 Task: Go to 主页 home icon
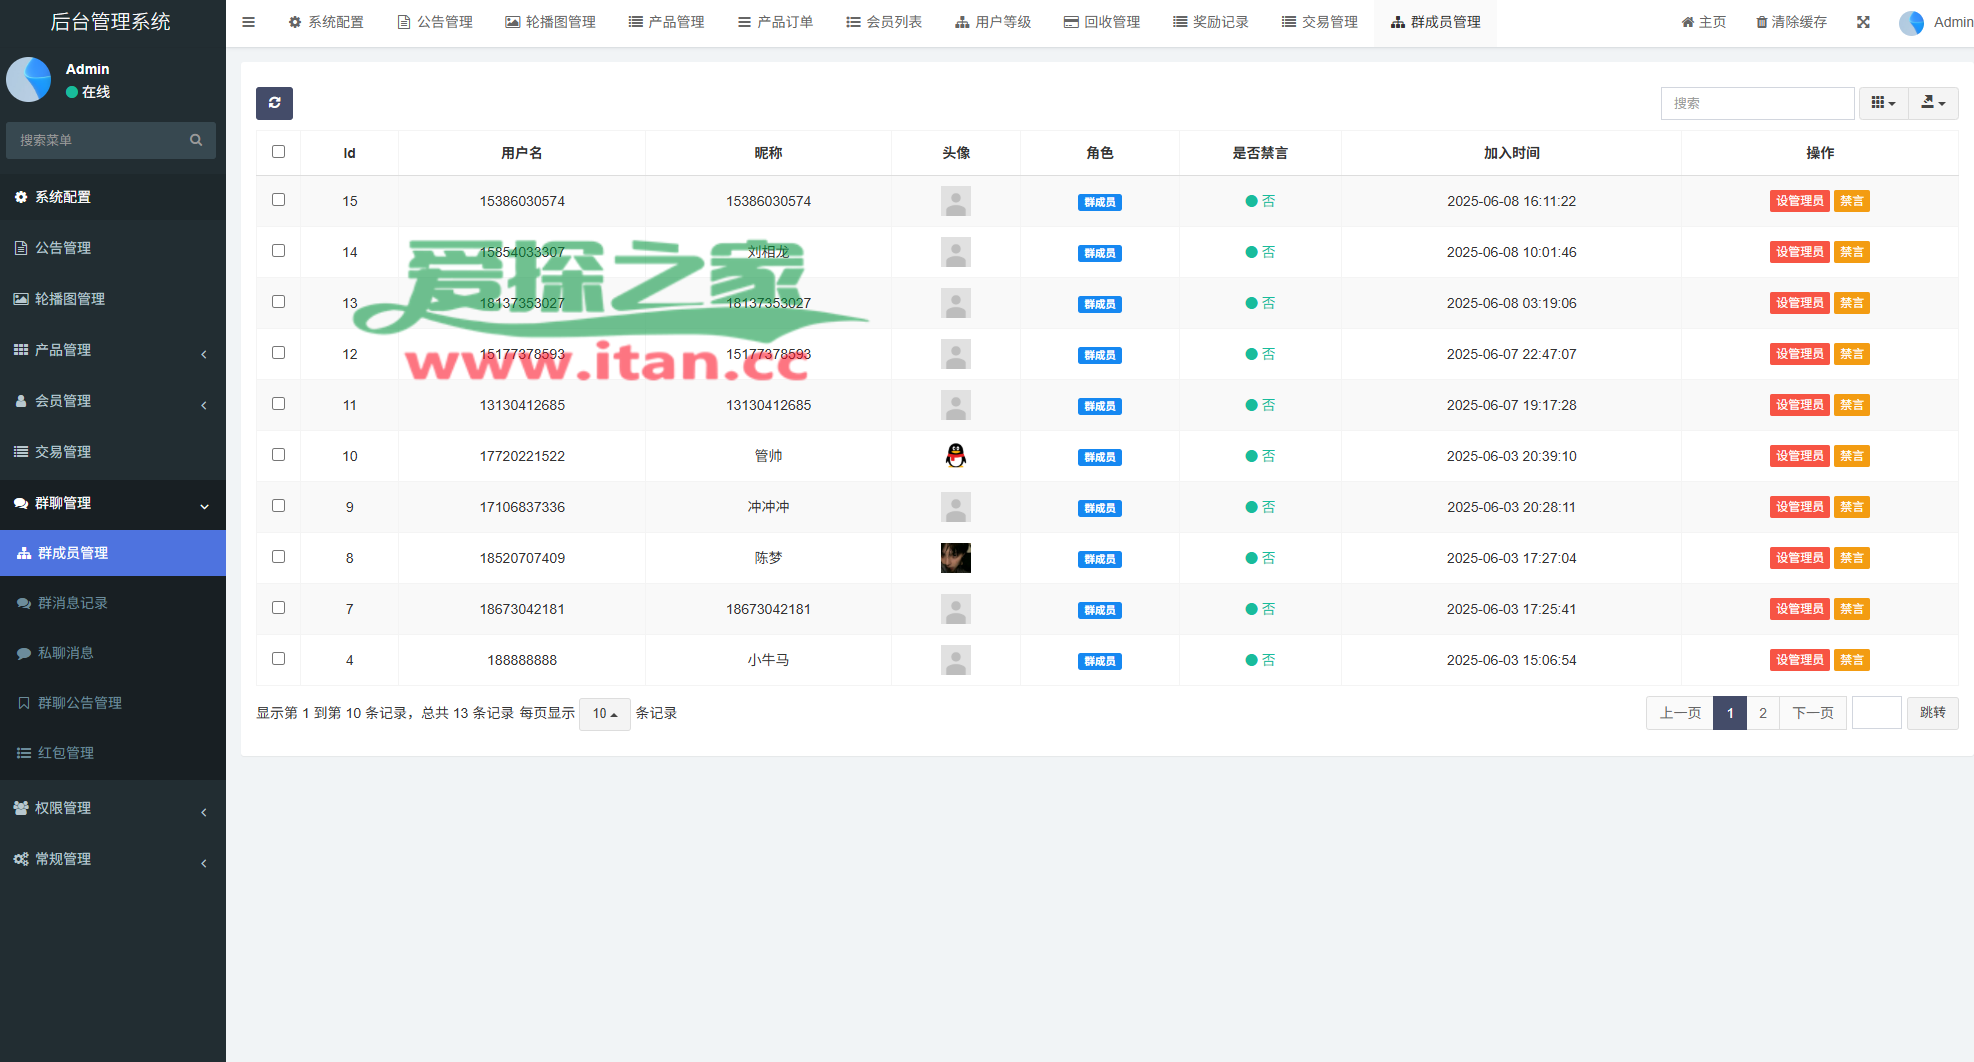1703,22
